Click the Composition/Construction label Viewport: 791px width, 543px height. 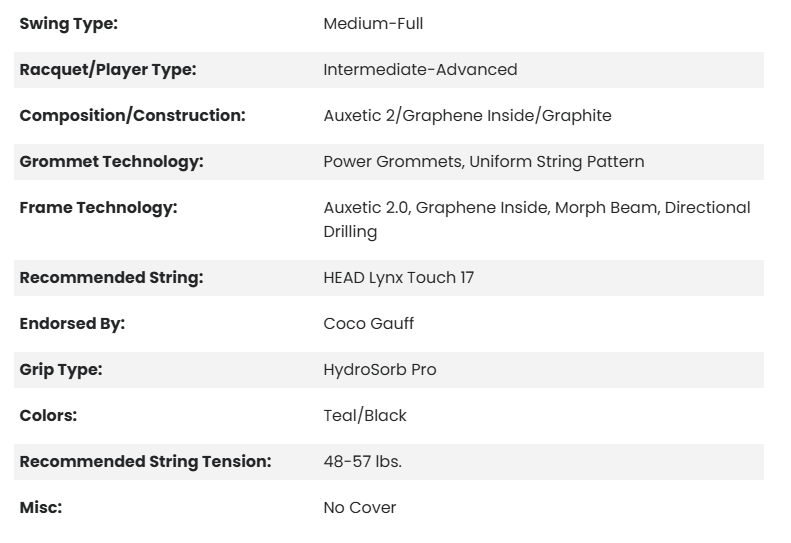132,116
